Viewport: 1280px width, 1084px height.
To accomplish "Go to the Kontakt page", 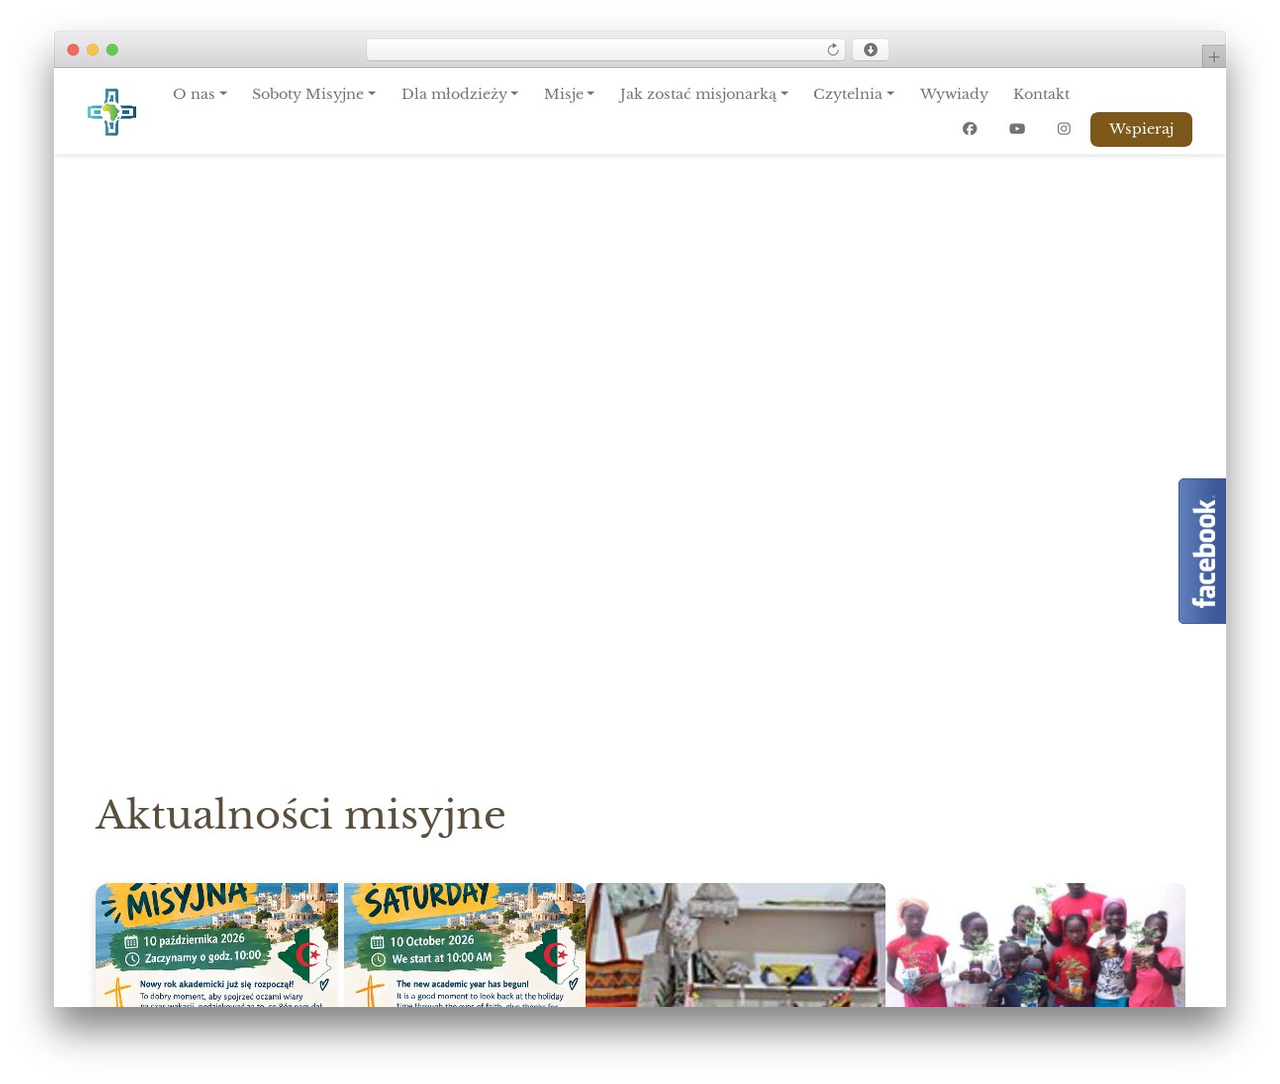I will pos(1041,94).
